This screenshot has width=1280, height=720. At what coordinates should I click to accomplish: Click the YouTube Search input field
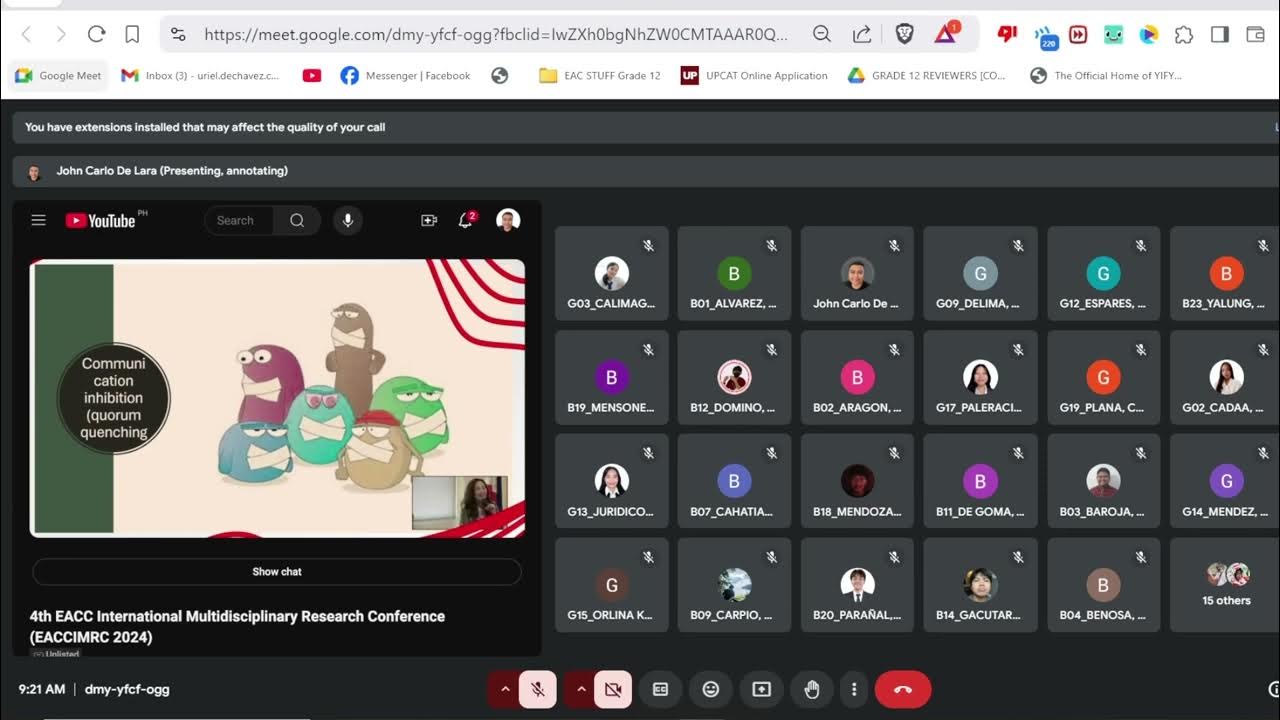(x=240, y=220)
